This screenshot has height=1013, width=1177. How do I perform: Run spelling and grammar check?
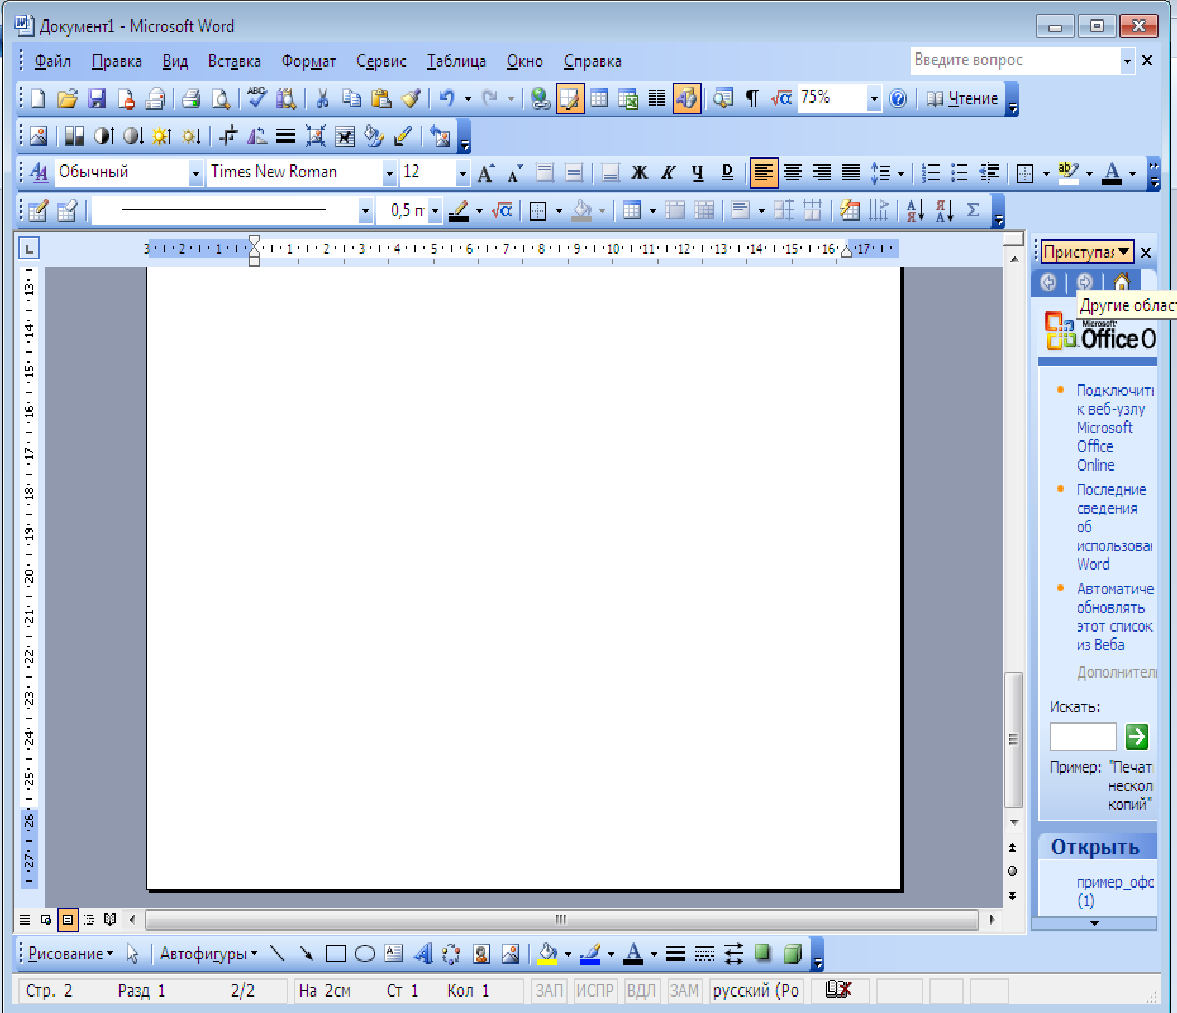coord(257,98)
